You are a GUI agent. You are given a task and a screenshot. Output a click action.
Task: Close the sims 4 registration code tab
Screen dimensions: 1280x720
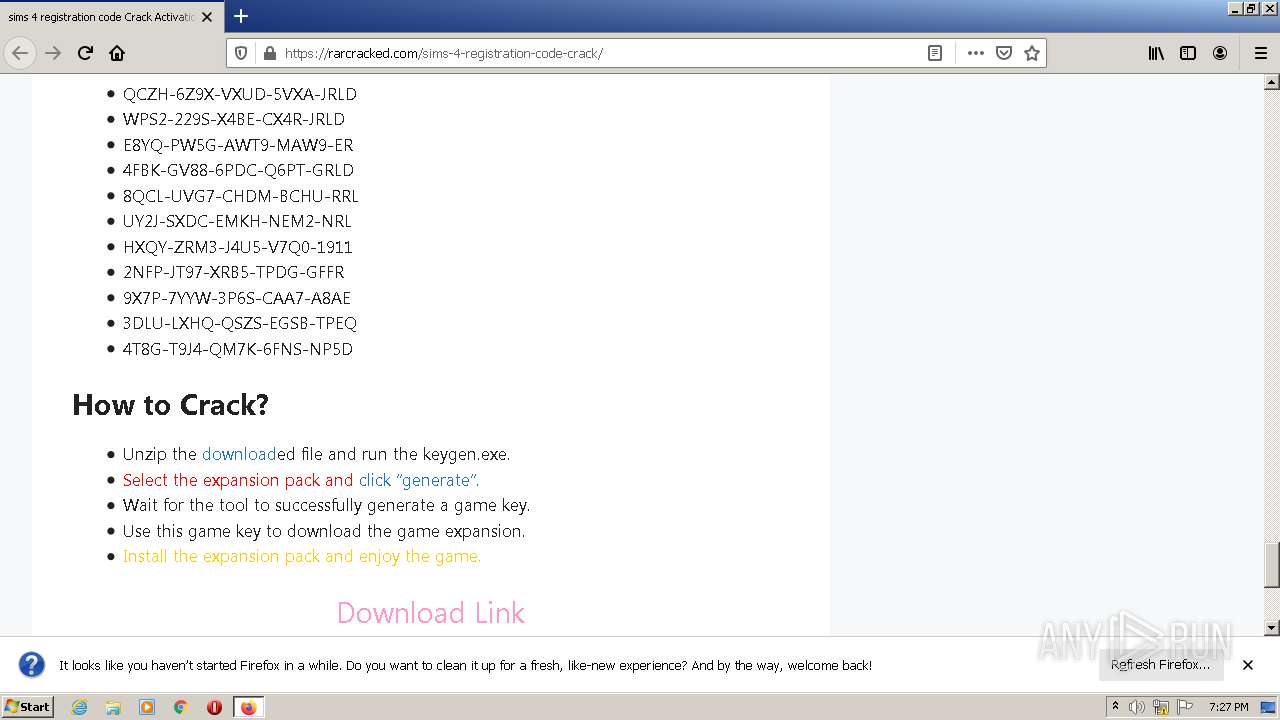pos(207,17)
